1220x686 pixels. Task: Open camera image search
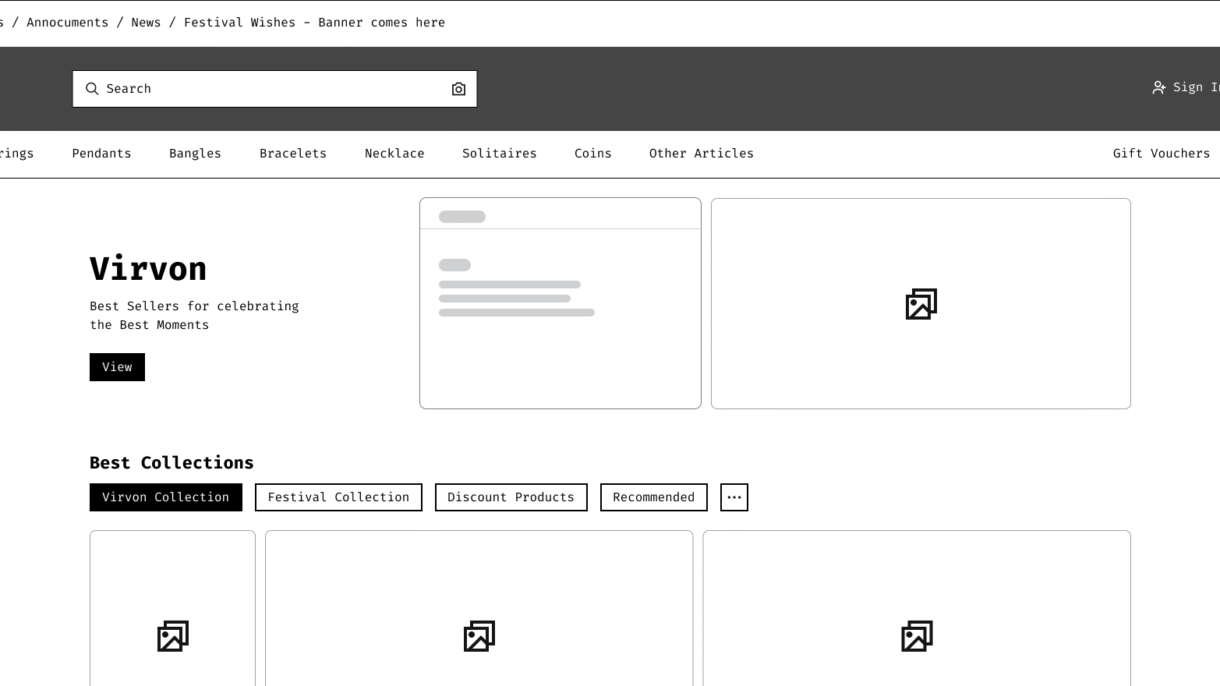tap(458, 89)
